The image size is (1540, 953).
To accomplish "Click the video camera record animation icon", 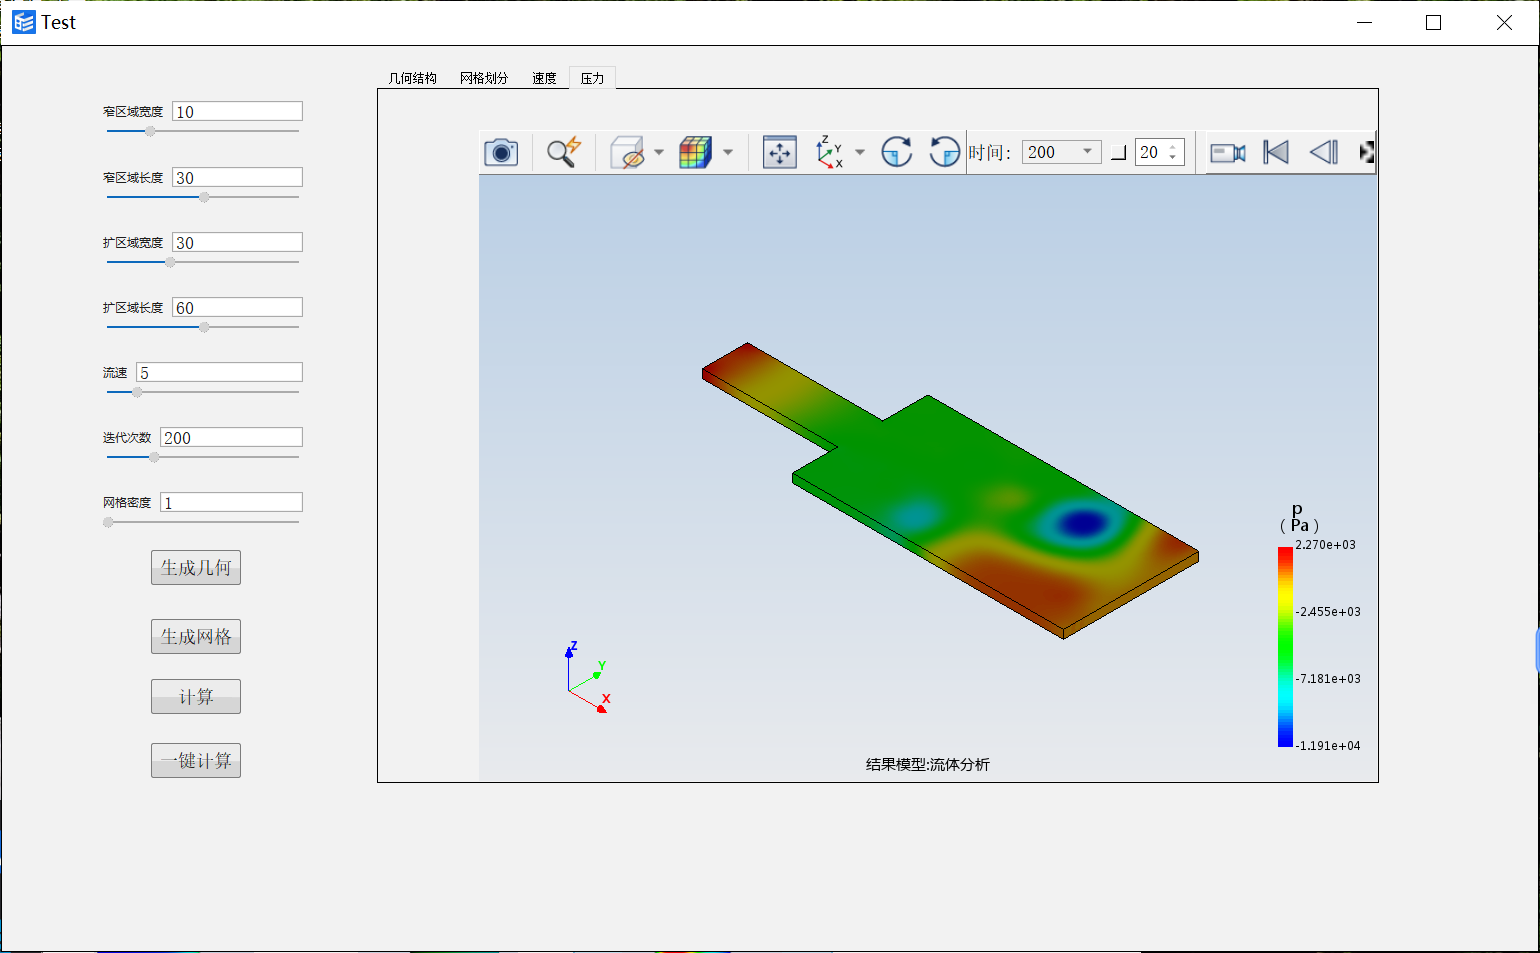I will [x=1228, y=152].
